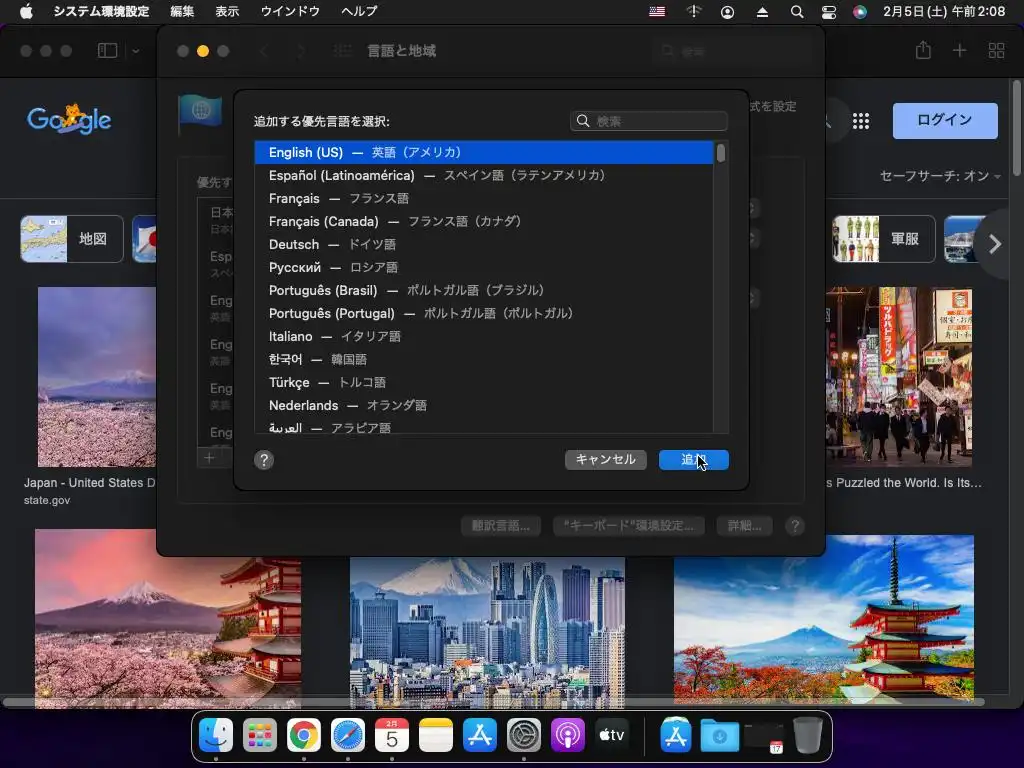Expand the Safari sidebar dropdown chevron
The image size is (1024, 768).
(135, 51)
